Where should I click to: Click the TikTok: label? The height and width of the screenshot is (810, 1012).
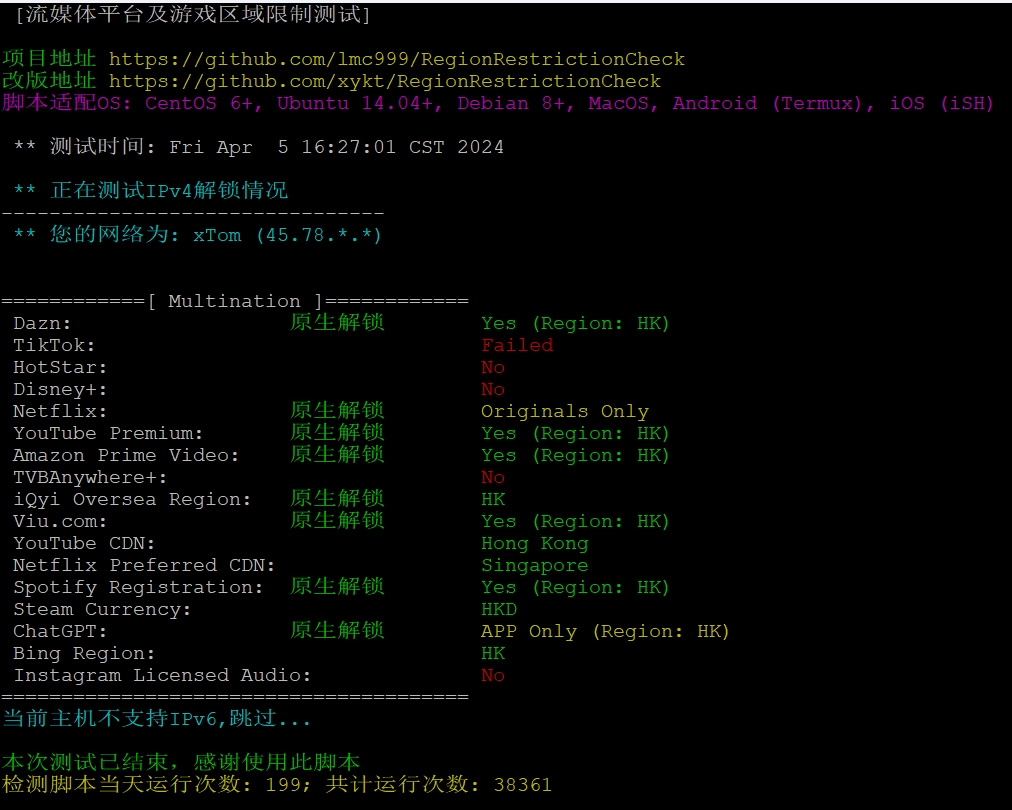tap(54, 345)
